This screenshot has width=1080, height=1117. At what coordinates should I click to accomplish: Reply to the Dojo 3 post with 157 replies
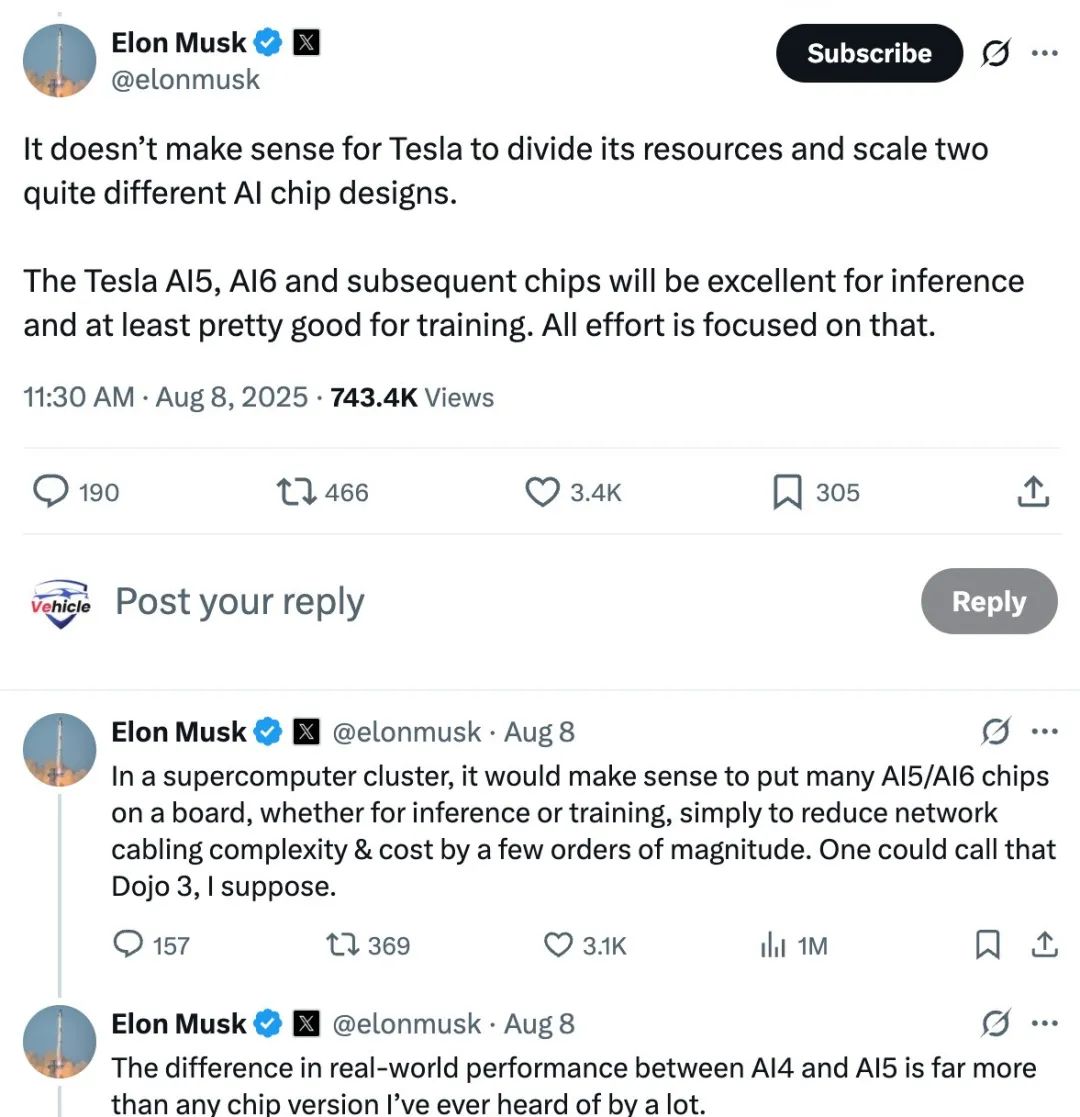[129, 945]
